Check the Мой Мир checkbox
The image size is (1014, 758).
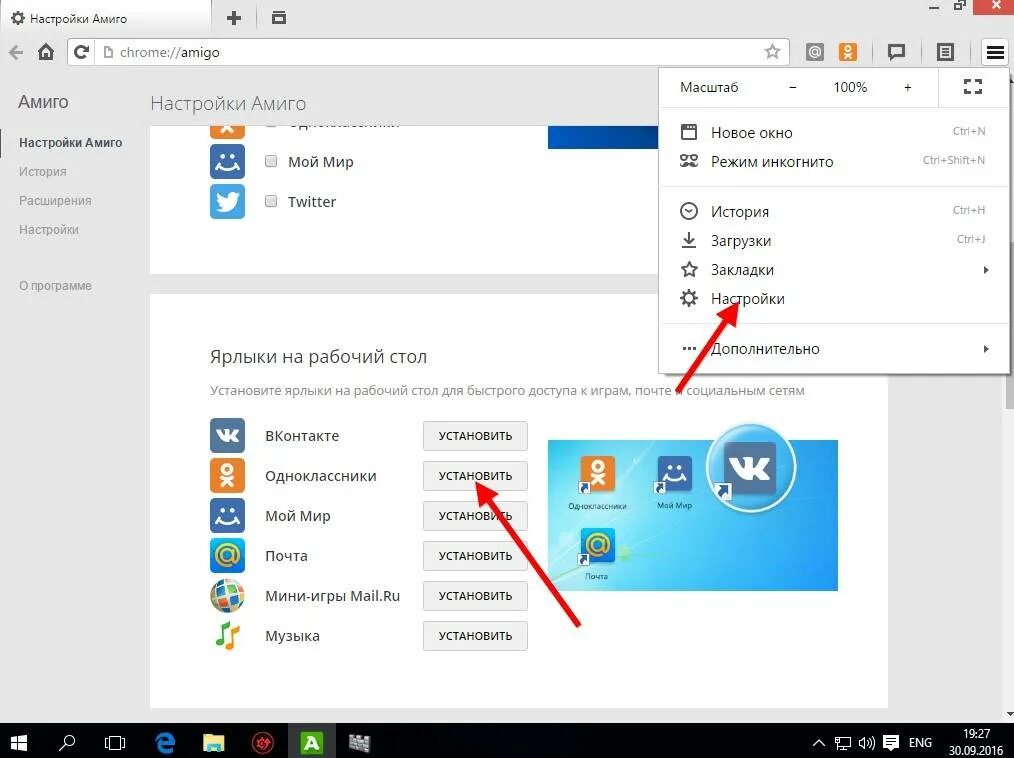click(271, 161)
